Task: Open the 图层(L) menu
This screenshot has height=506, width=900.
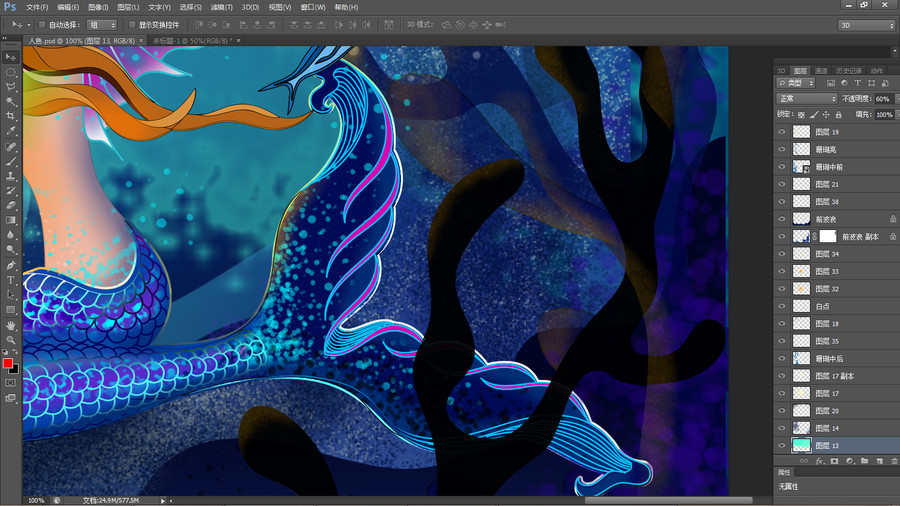Action: pos(128,7)
